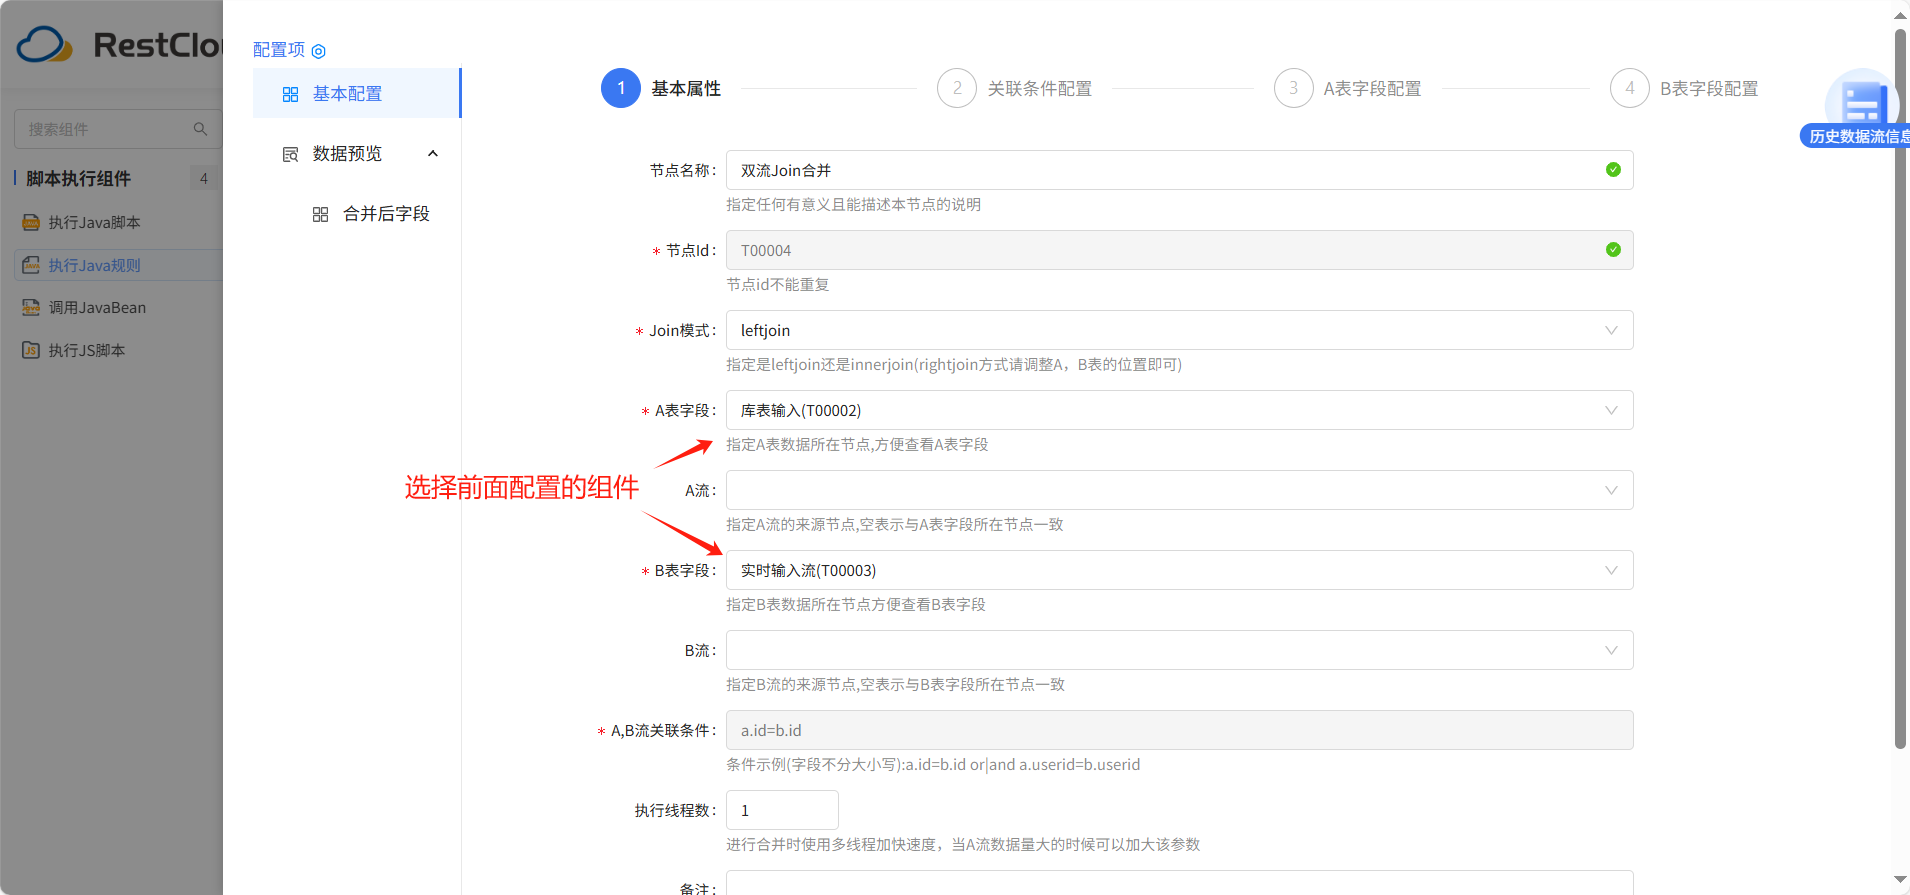Click the 节点Id input field

click(x=1180, y=250)
